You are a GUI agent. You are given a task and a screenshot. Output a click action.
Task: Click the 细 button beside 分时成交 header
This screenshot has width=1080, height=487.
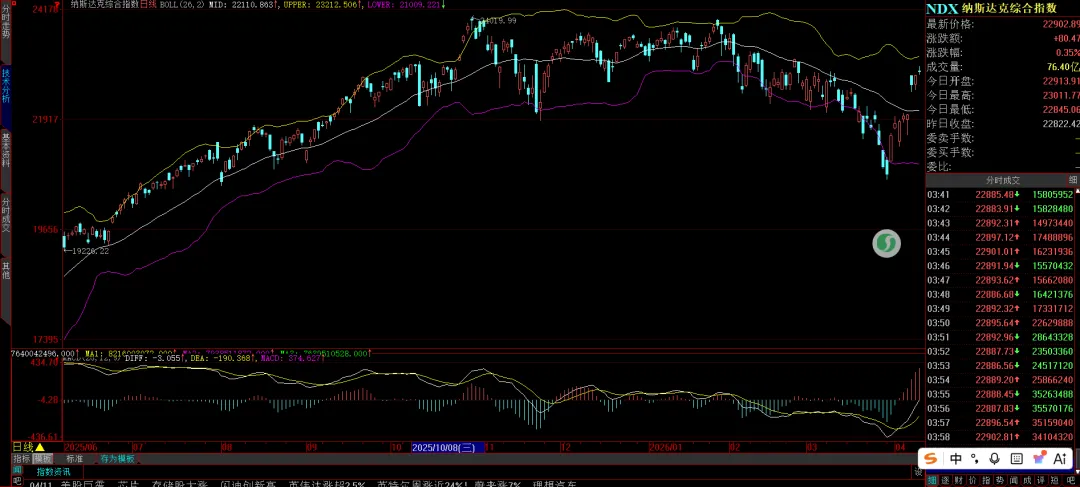tap(1072, 180)
